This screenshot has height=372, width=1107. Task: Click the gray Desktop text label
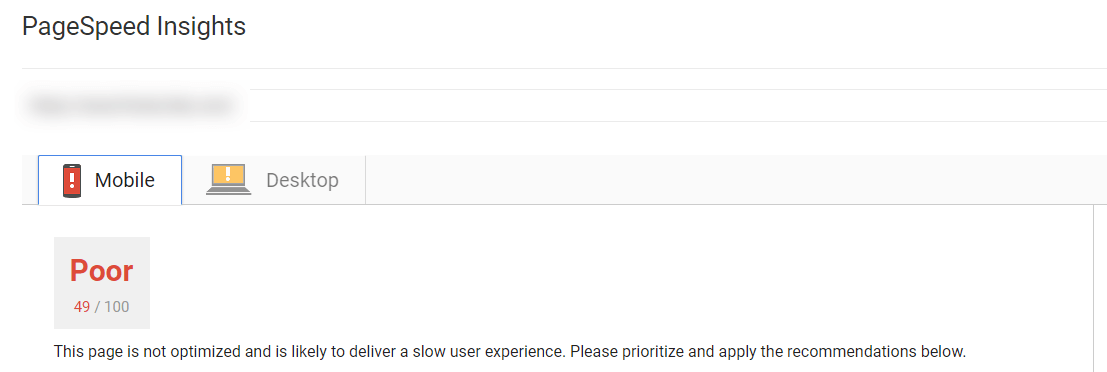tap(302, 181)
